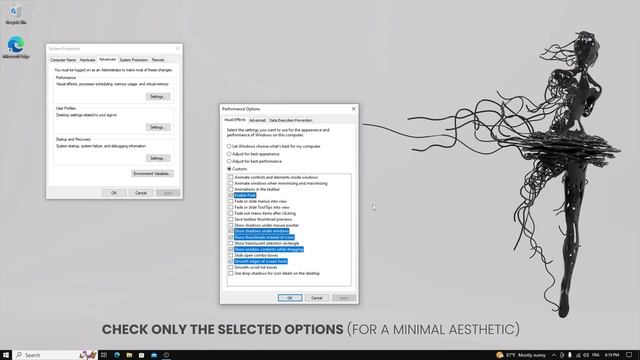This screenshot has width=640, height=360.
Task: Open the Settings gear taskbar icon
Action: pyautogui.click(x=166, y=355)
